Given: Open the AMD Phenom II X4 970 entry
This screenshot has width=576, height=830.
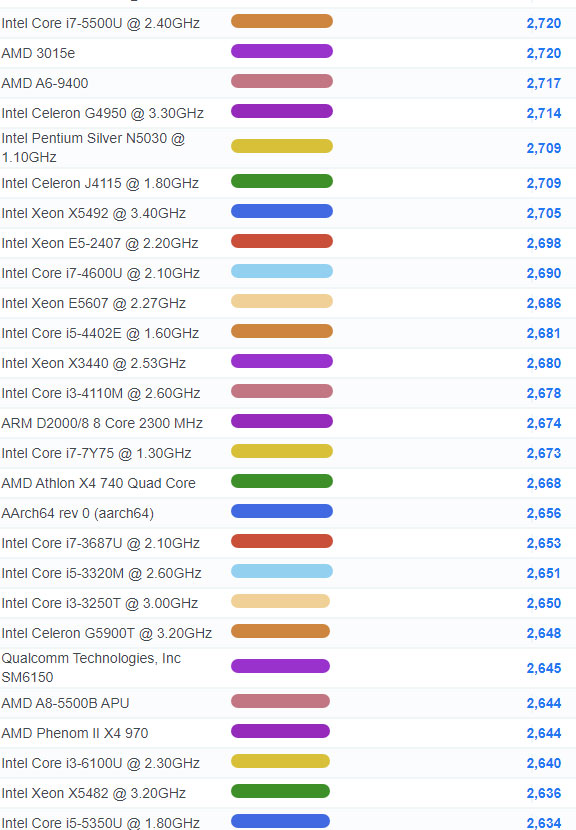Looking at the screenshot, I should [75, 733].
